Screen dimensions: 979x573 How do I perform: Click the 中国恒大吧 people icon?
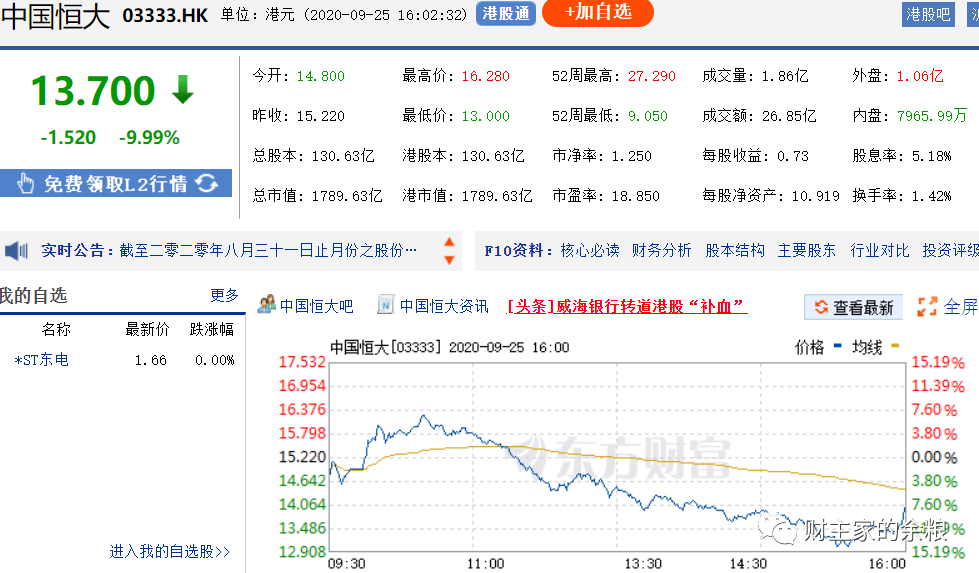click(x=267, y=305)
